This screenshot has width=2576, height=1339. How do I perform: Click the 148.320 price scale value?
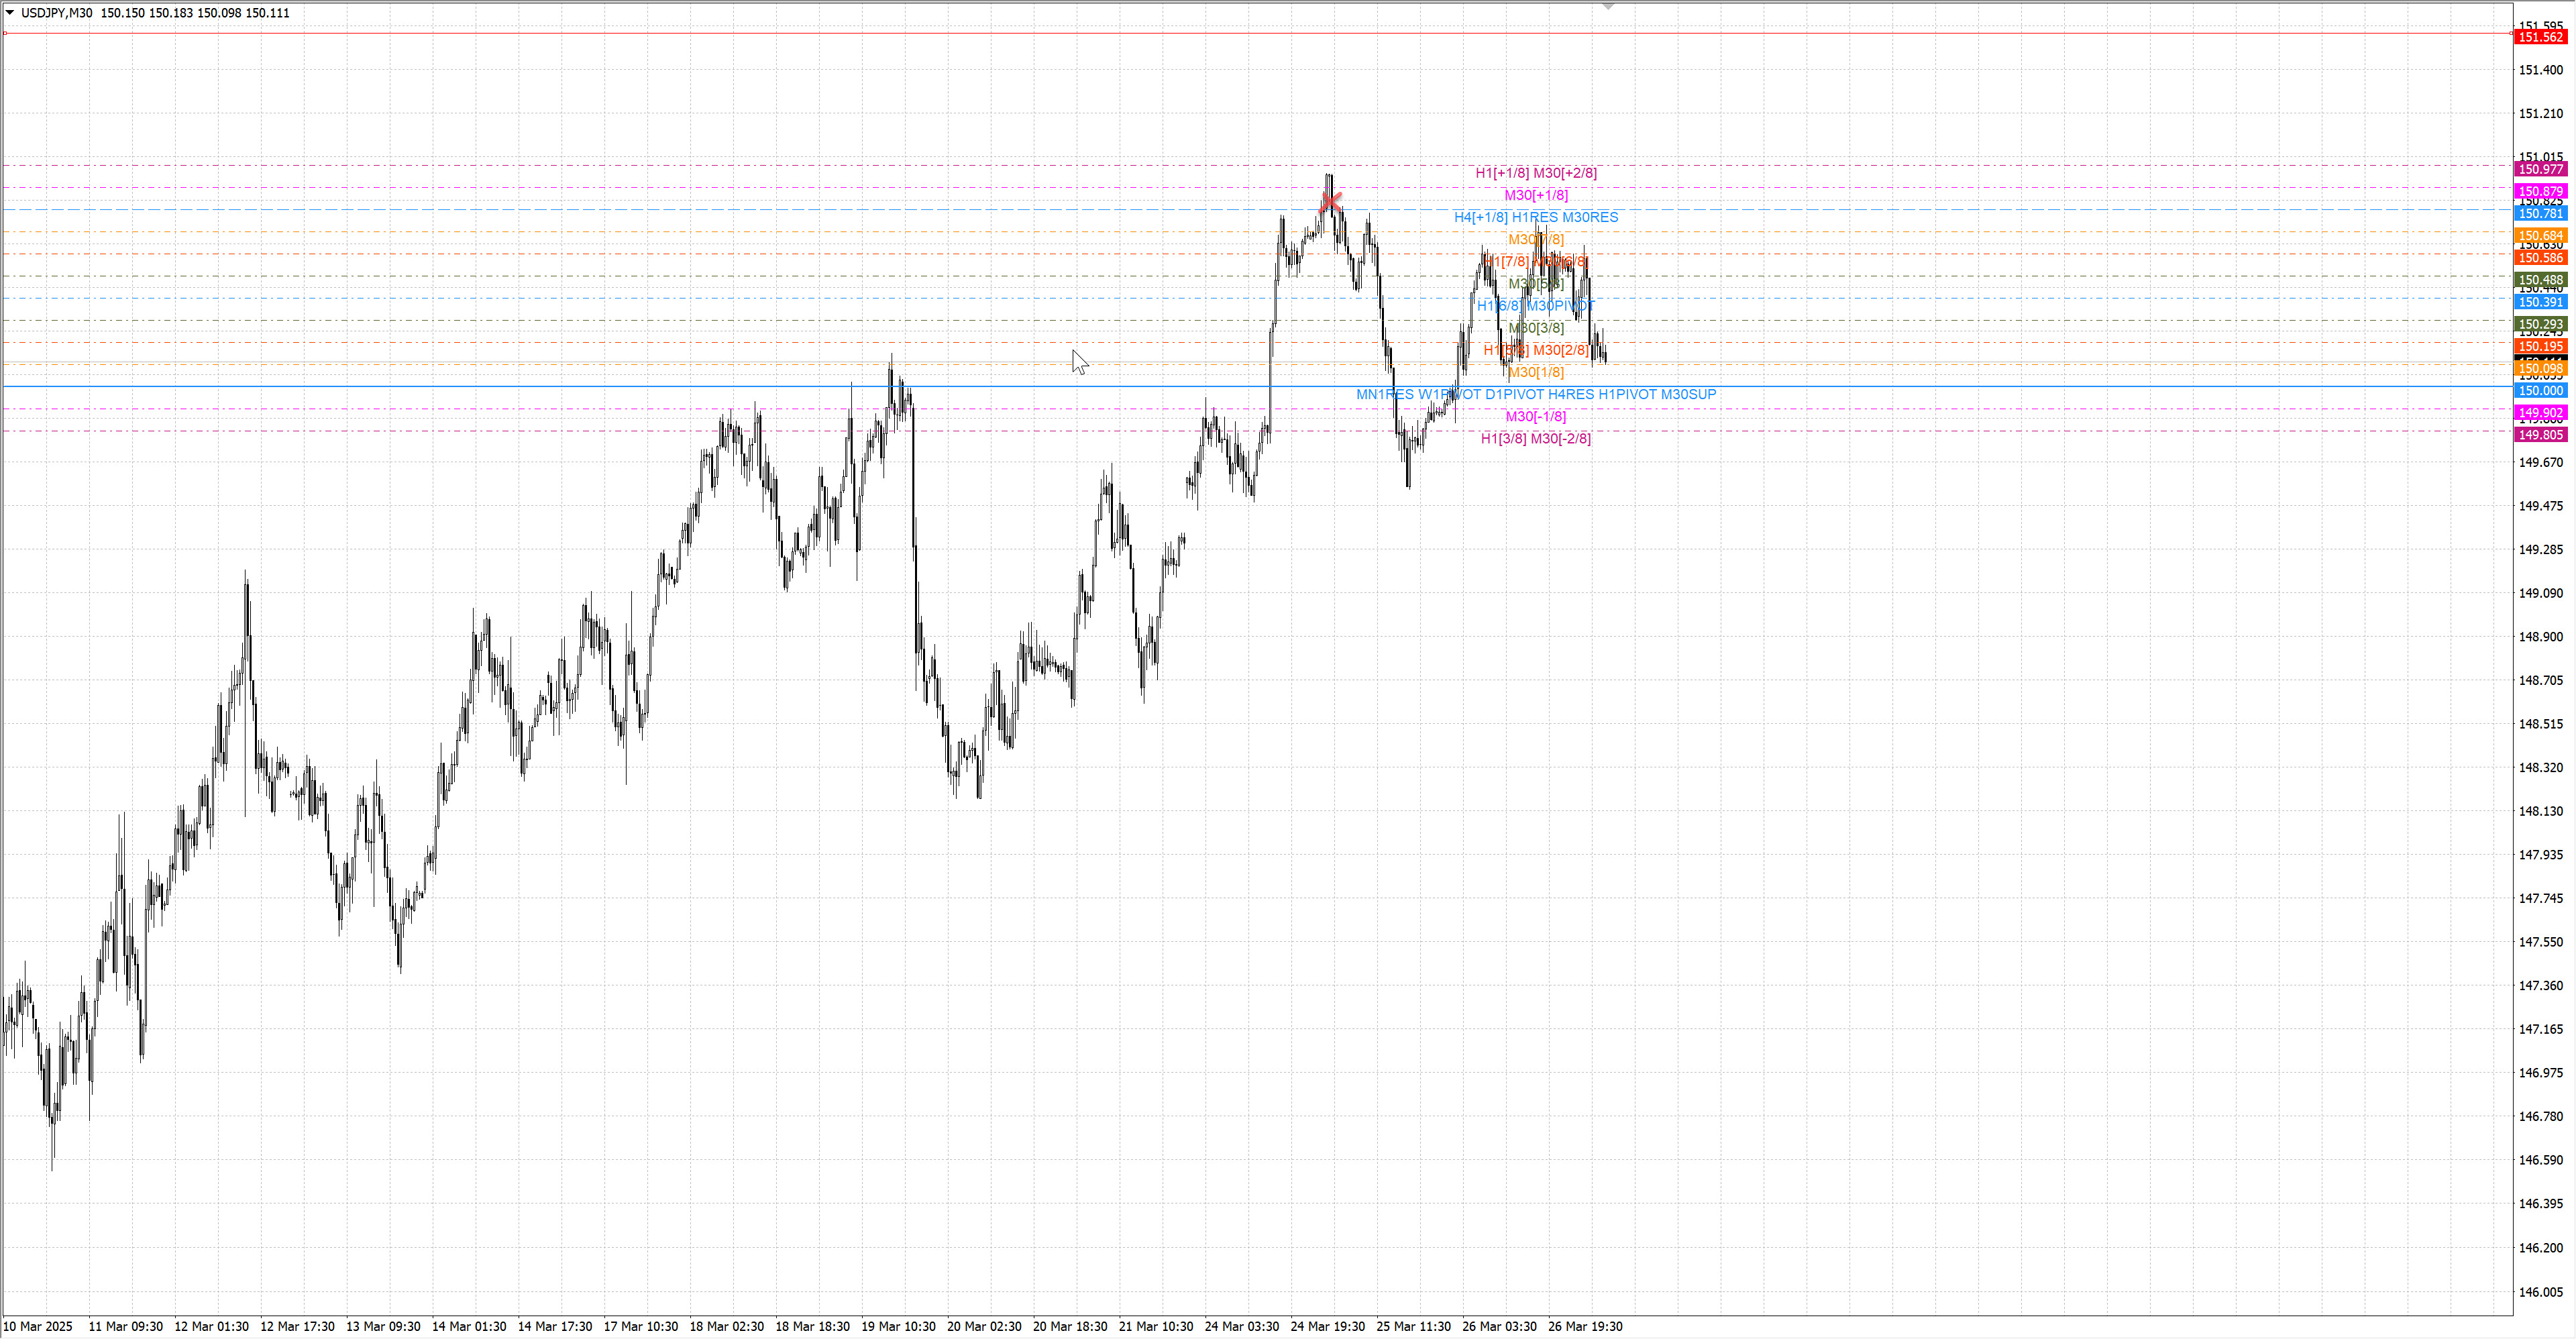[2540, 768]
